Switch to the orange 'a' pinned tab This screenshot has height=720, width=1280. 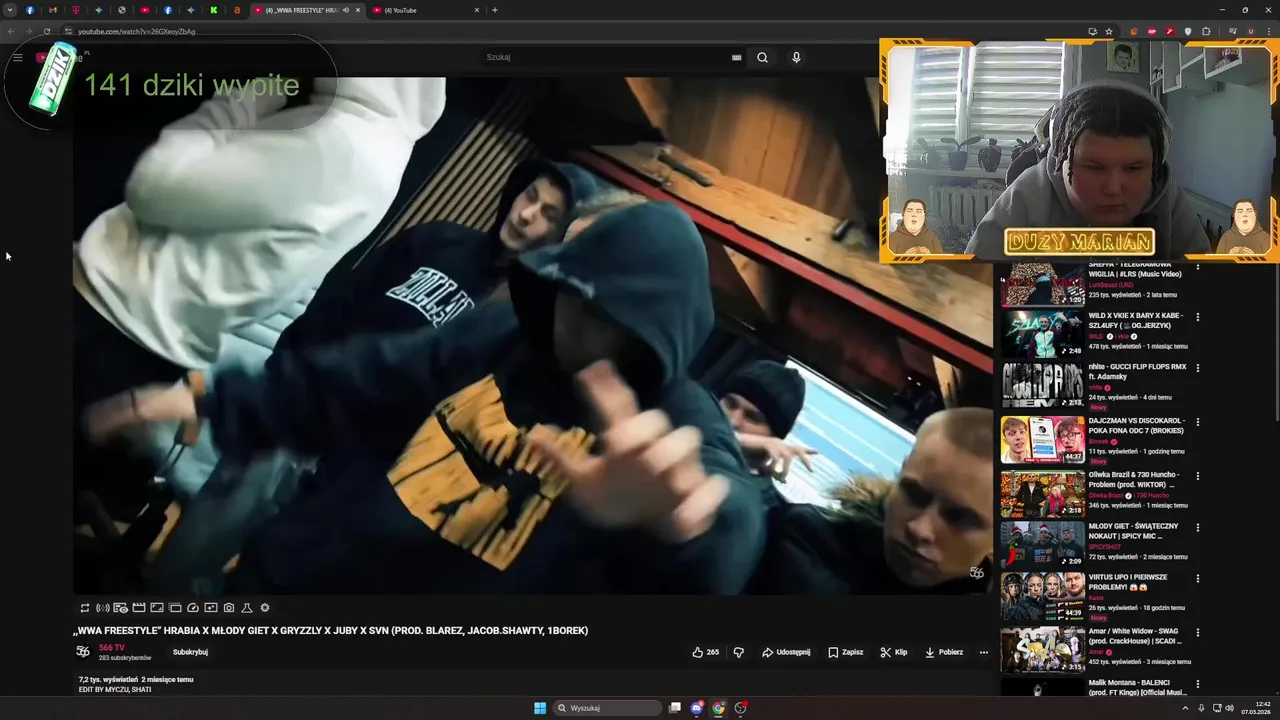[237, 10]
